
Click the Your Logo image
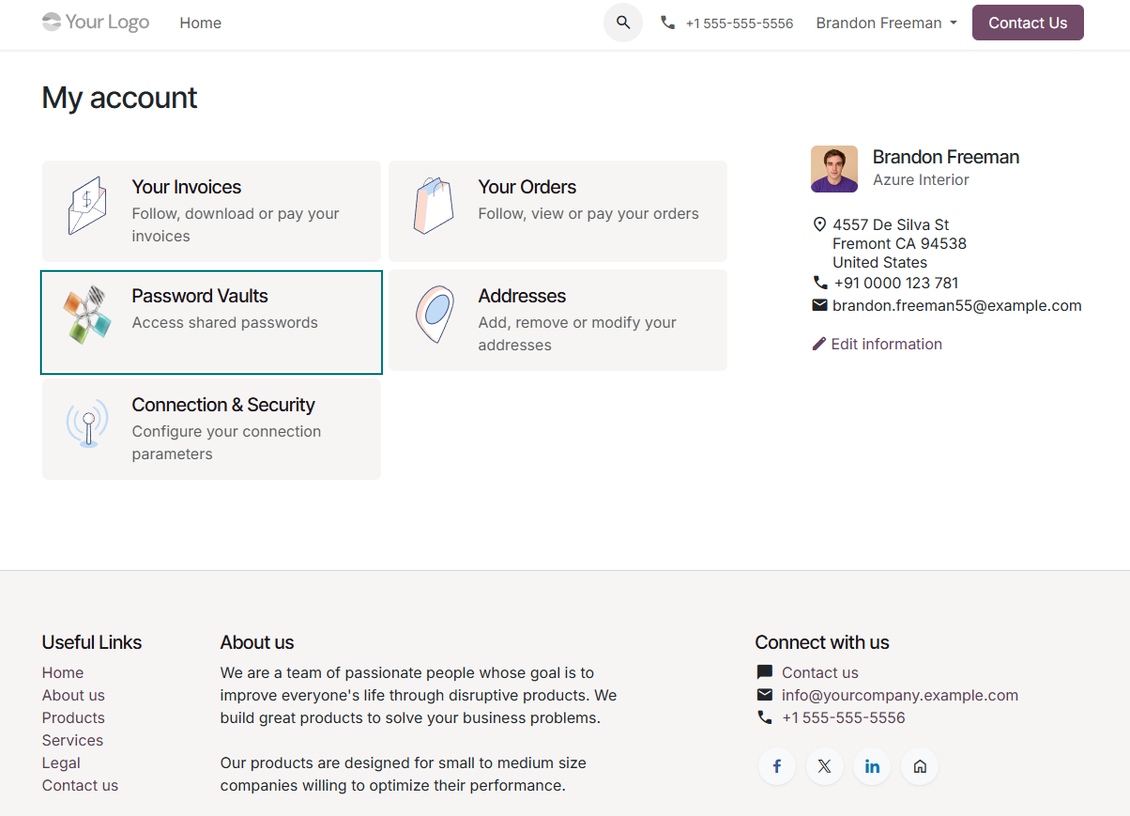[x=95, y=22]
